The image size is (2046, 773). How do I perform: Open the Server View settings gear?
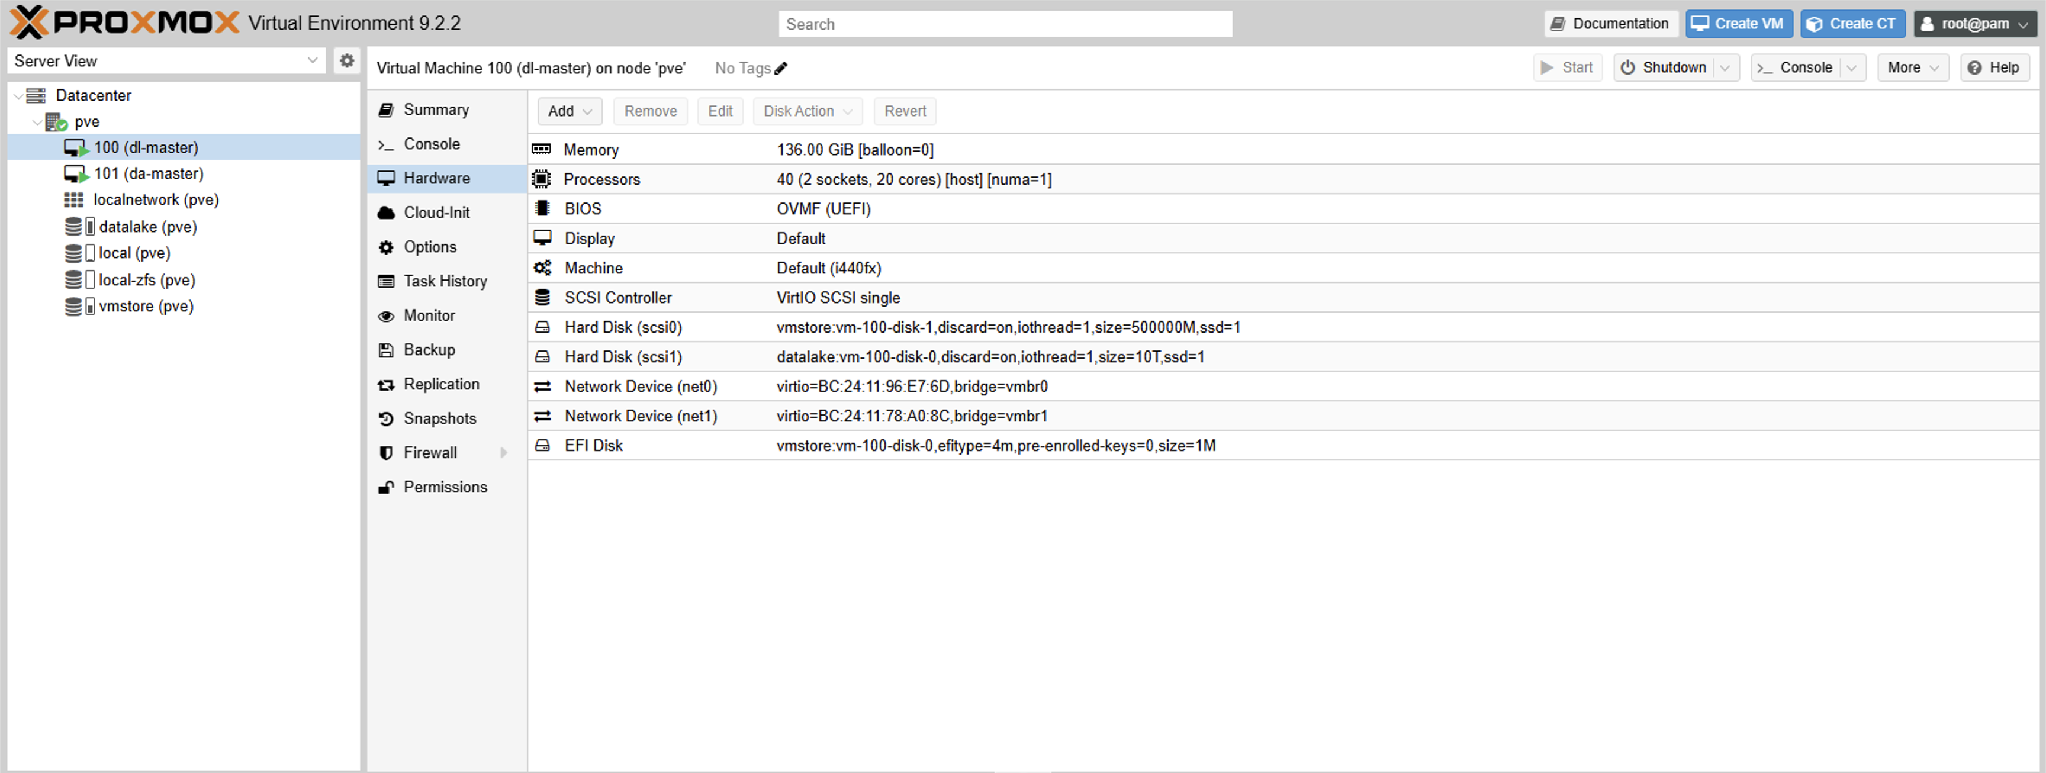[x=347, y=61]
